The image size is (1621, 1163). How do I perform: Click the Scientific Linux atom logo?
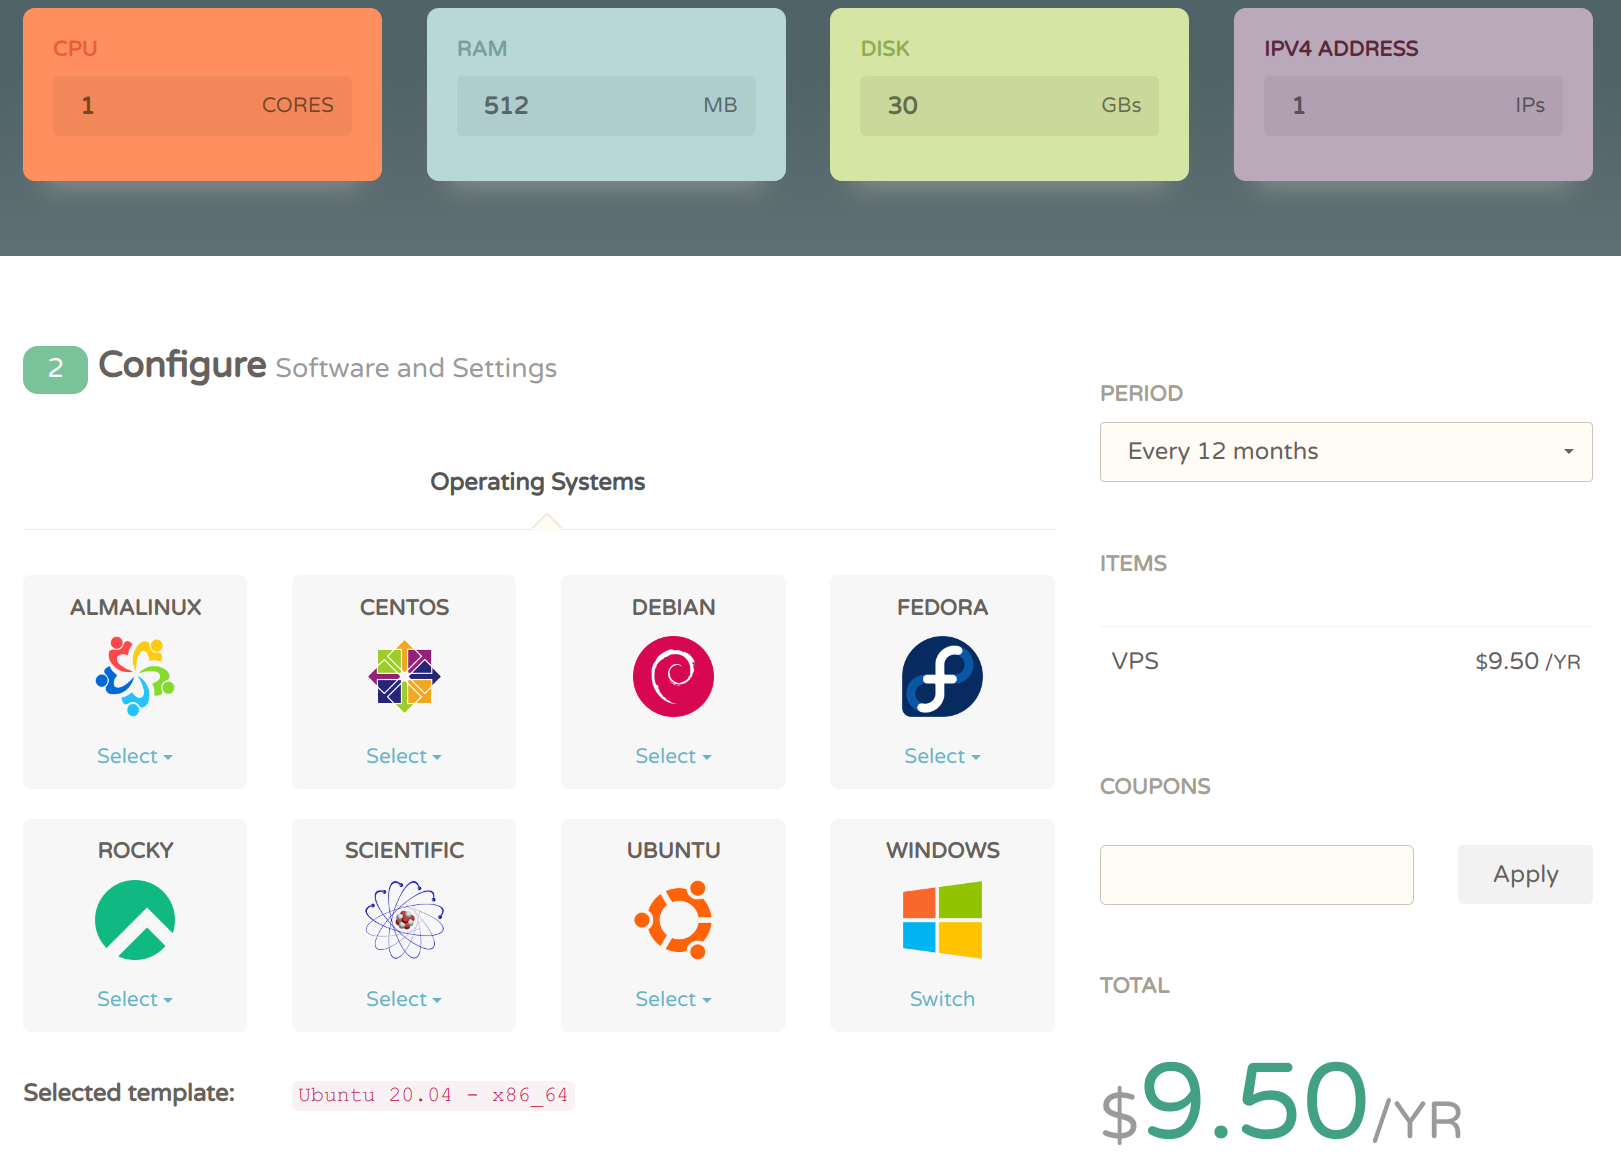404,920
